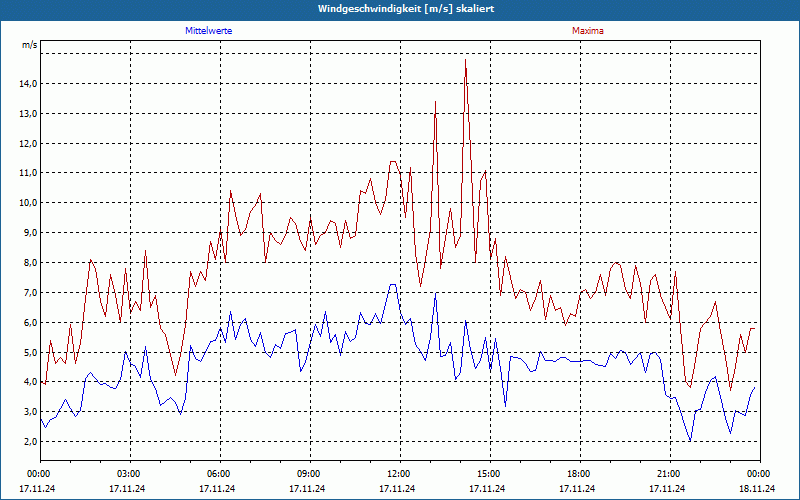Click the '09:00' time label
Image resolution: width=800 pixels, height=500 pixels.
(309, 474)
